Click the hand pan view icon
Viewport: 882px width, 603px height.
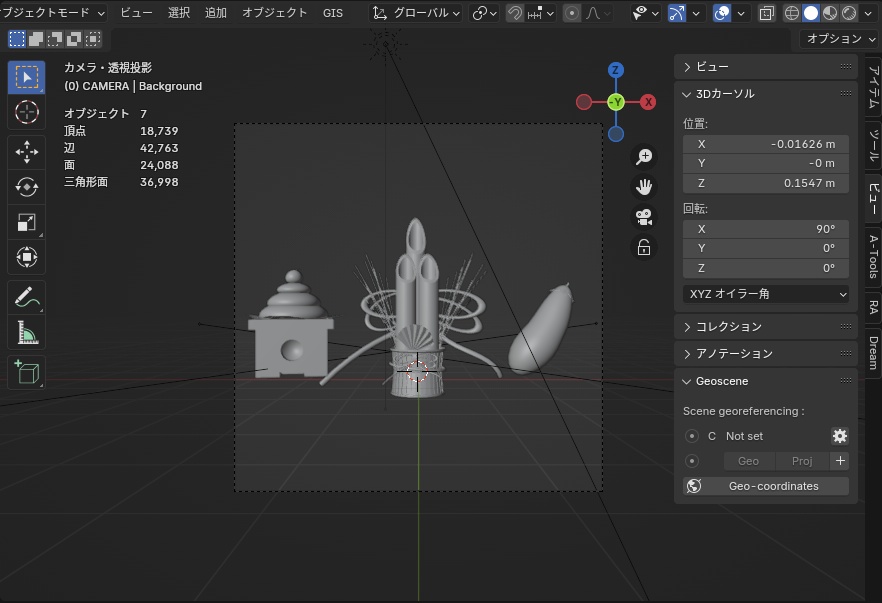(644, 186)
